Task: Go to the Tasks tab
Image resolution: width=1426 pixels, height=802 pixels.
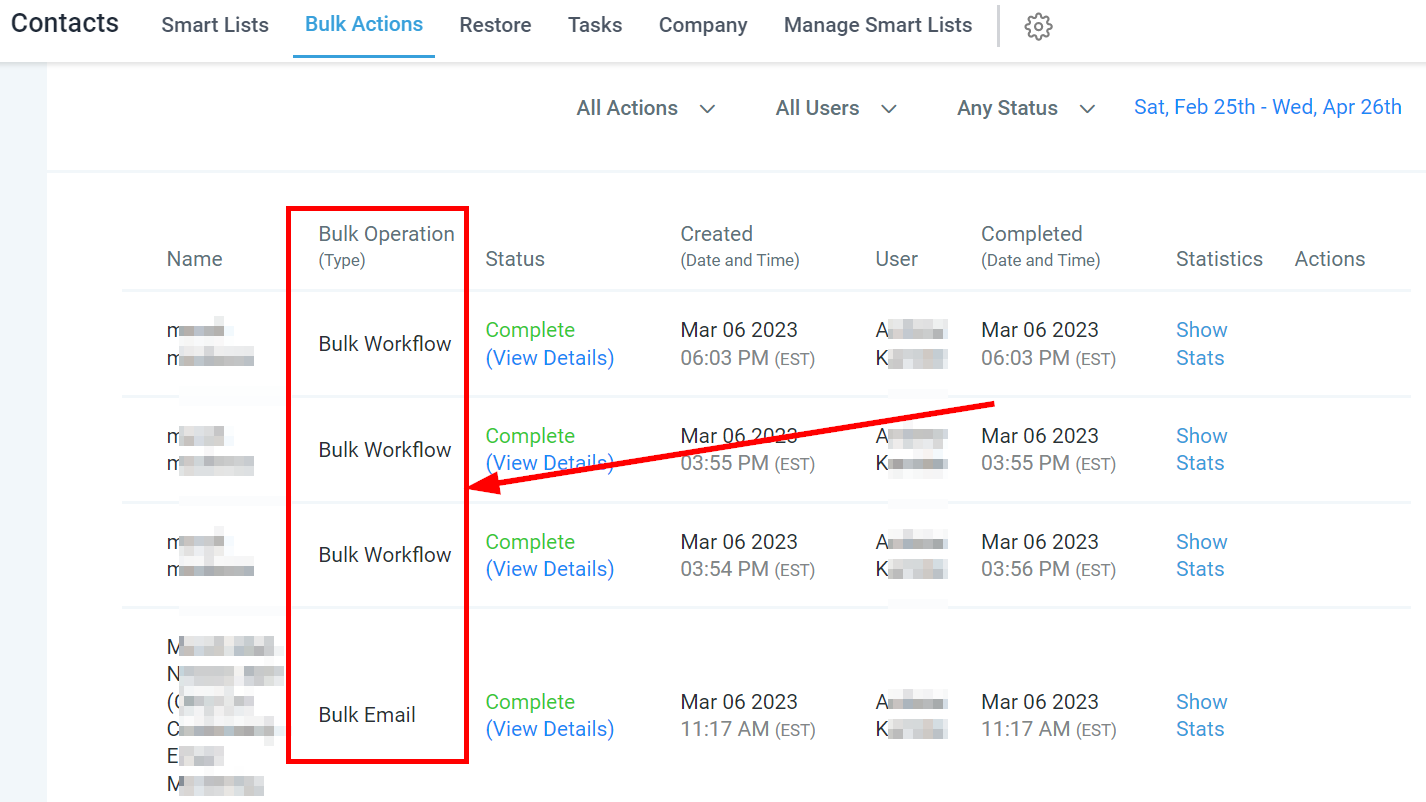Action: 595,25
